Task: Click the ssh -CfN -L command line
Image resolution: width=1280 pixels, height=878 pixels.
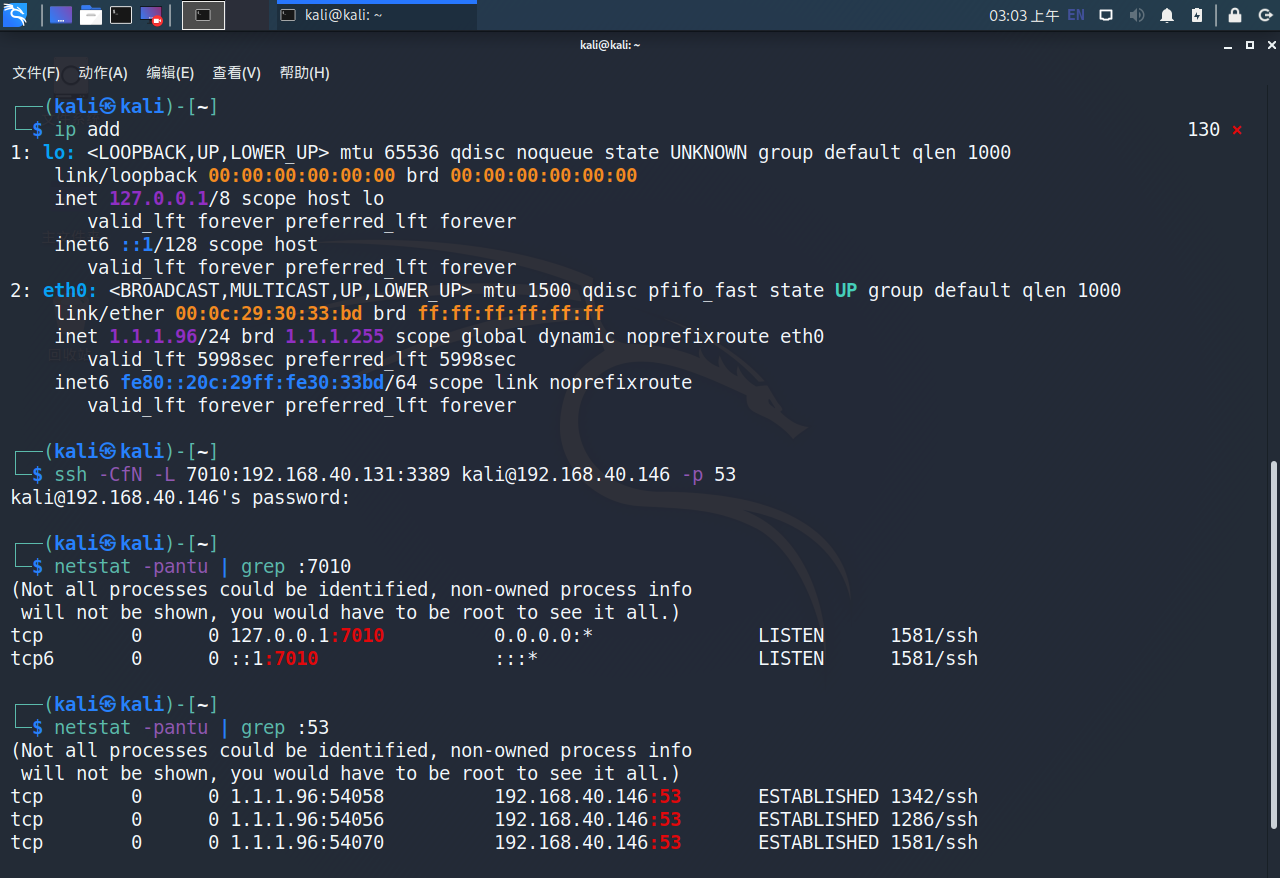Action: point(395,474)
